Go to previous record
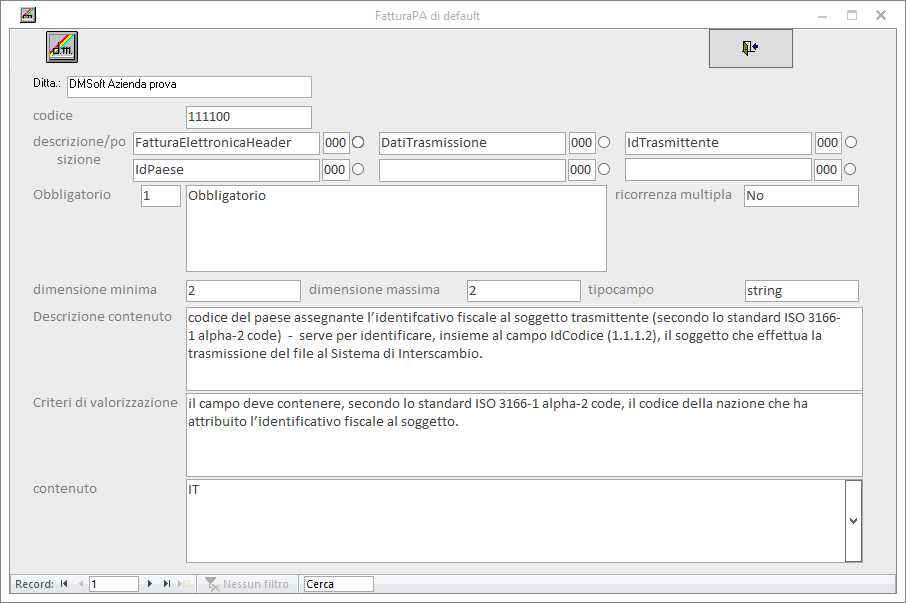This screenshot has width=906, height=603. click(81, 584)
